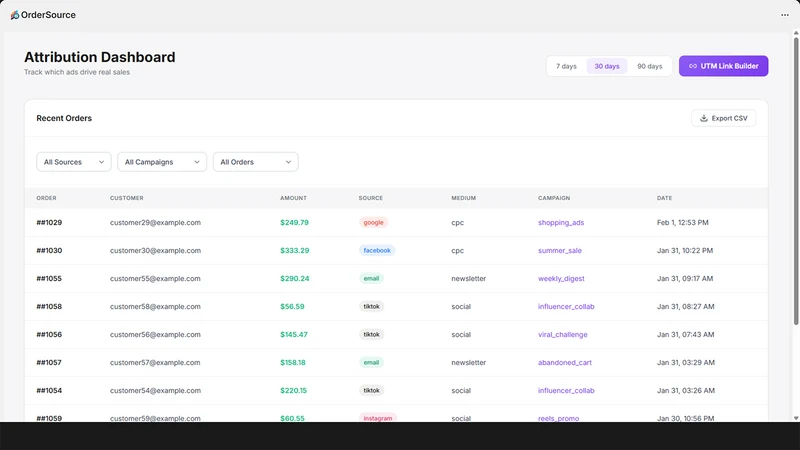800x450 pixels.
Task: Click the $220.15 amount
Action: coord(293,391)
